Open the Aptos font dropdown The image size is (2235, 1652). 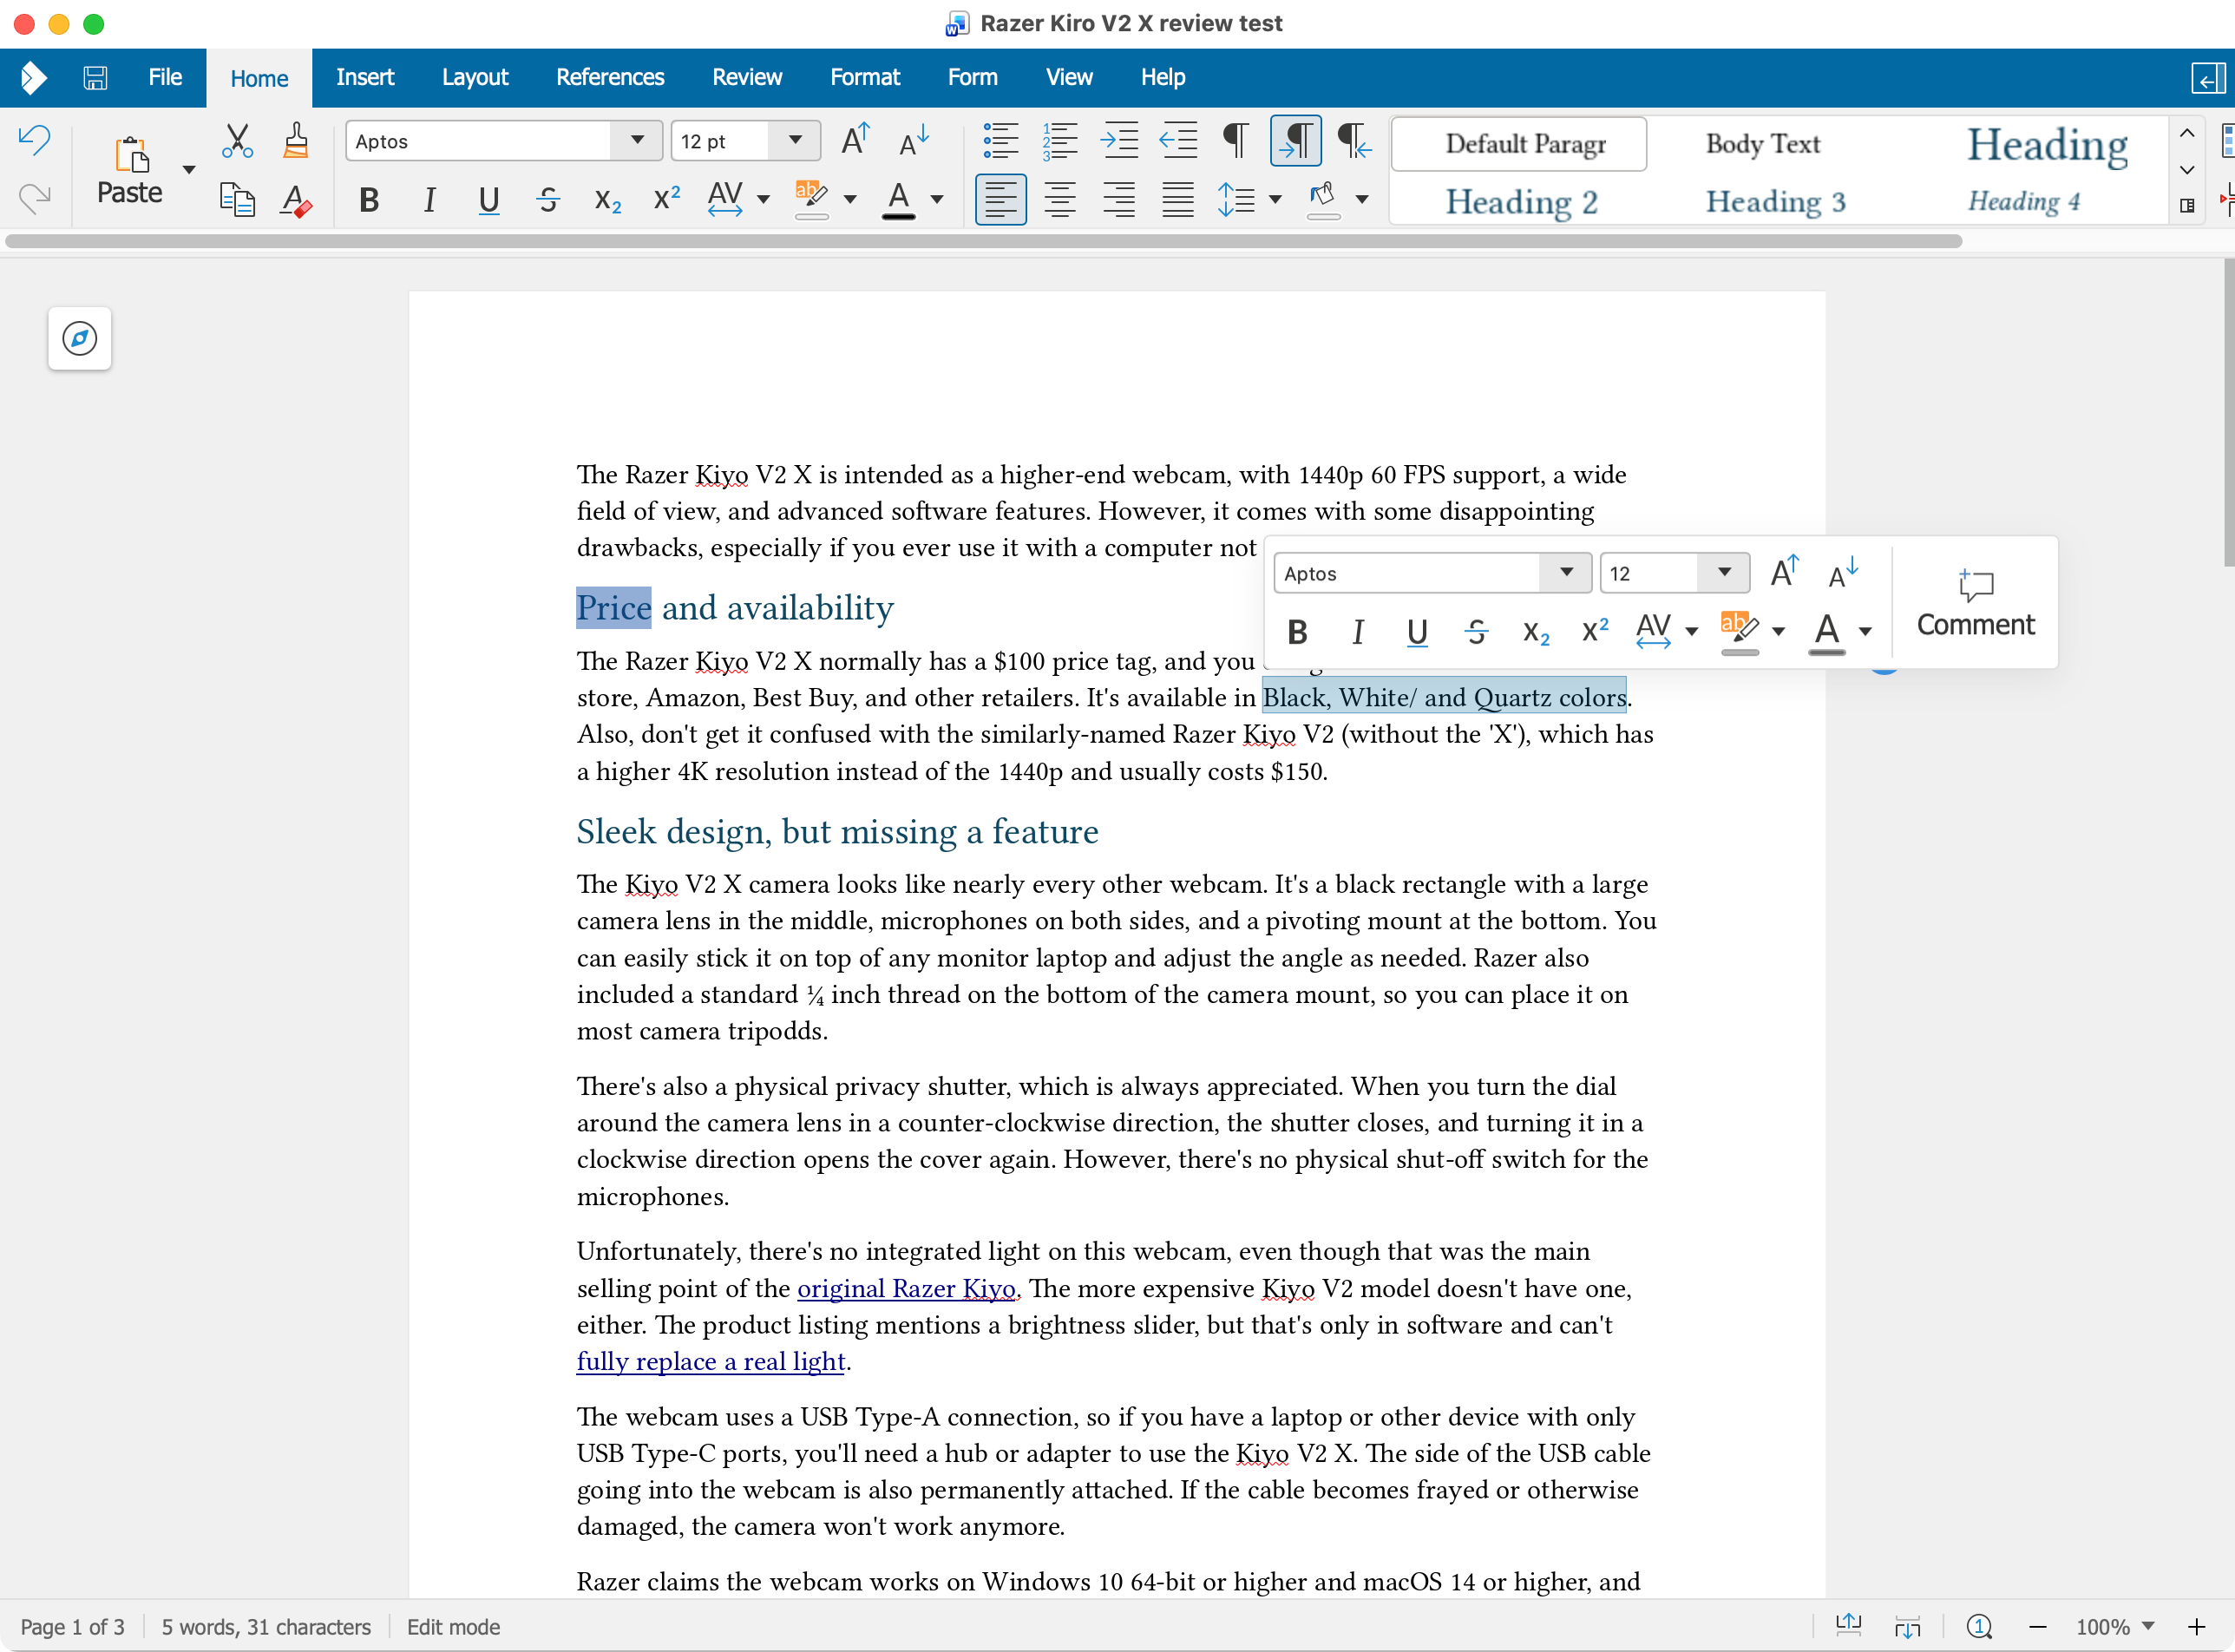(x=636, y=141)
